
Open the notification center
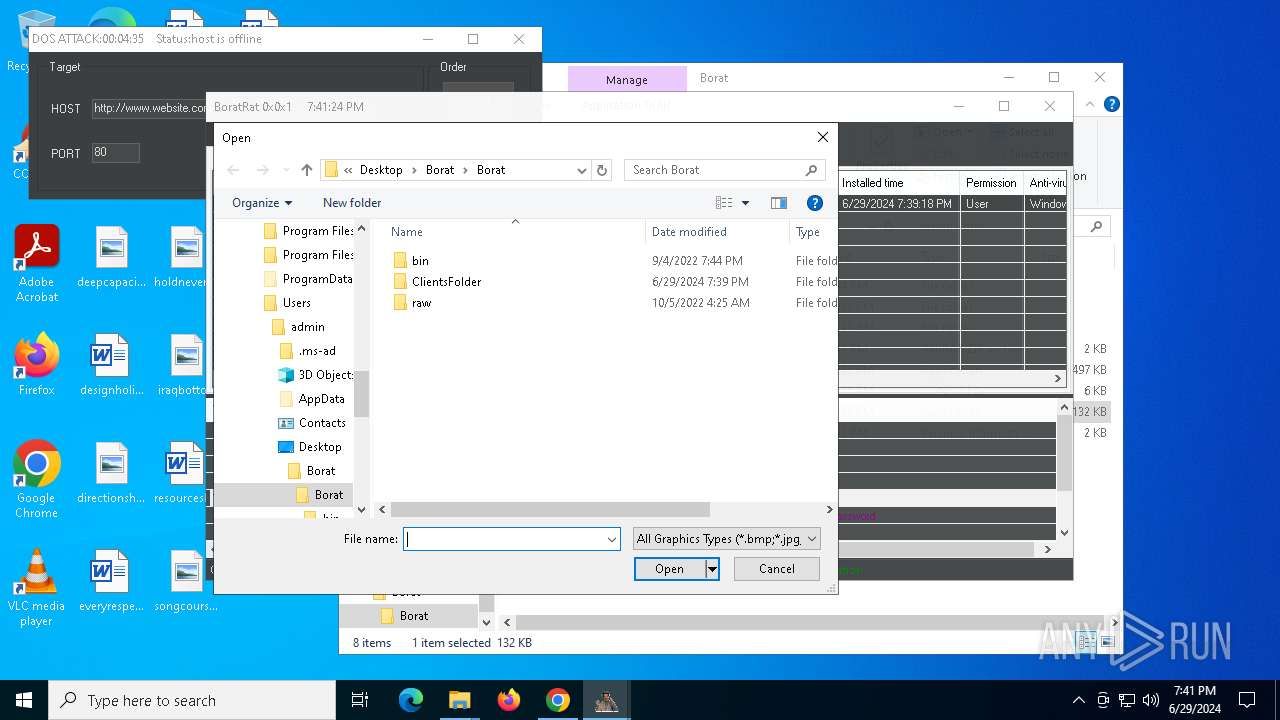[1247, 700]
